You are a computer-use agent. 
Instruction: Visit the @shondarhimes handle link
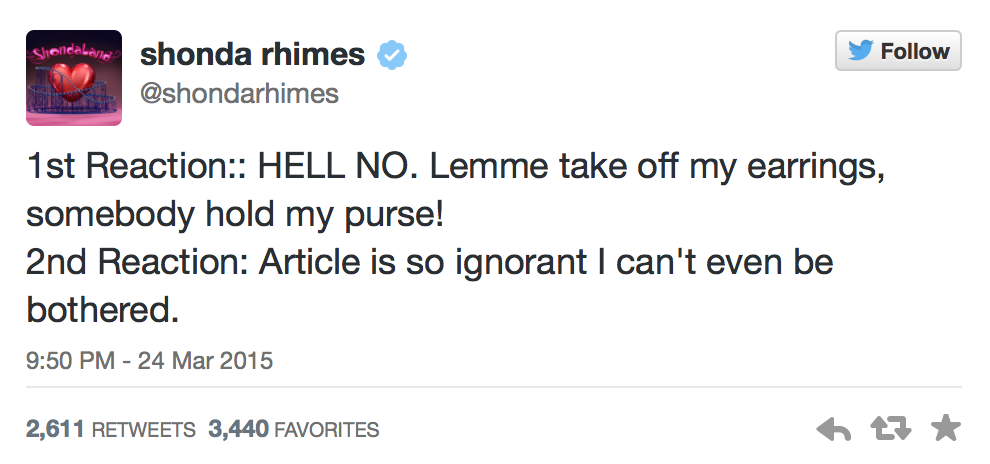click(239, 94)
